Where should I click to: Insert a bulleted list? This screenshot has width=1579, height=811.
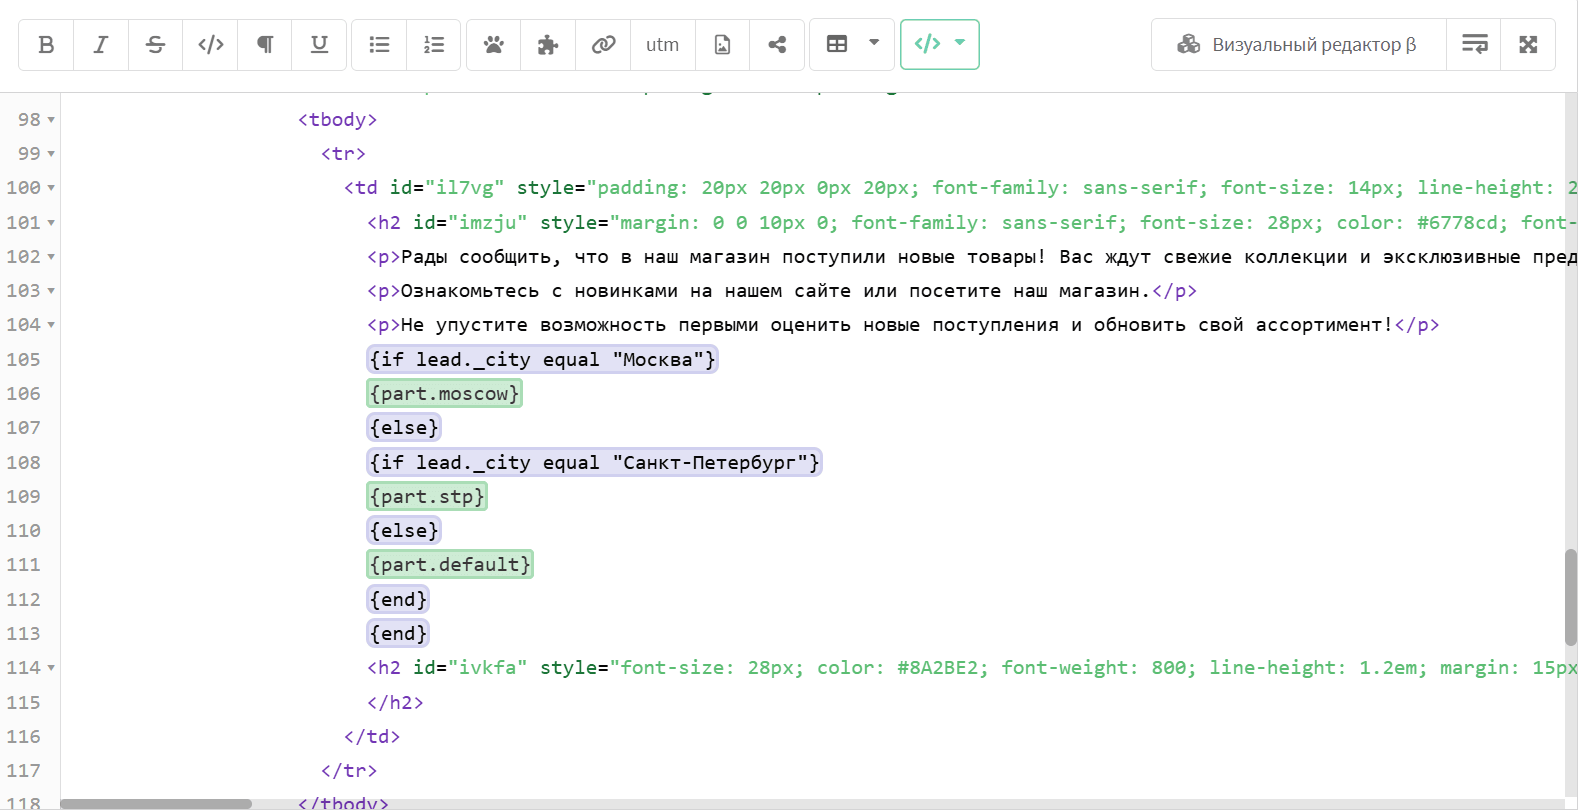pos(379,45)
